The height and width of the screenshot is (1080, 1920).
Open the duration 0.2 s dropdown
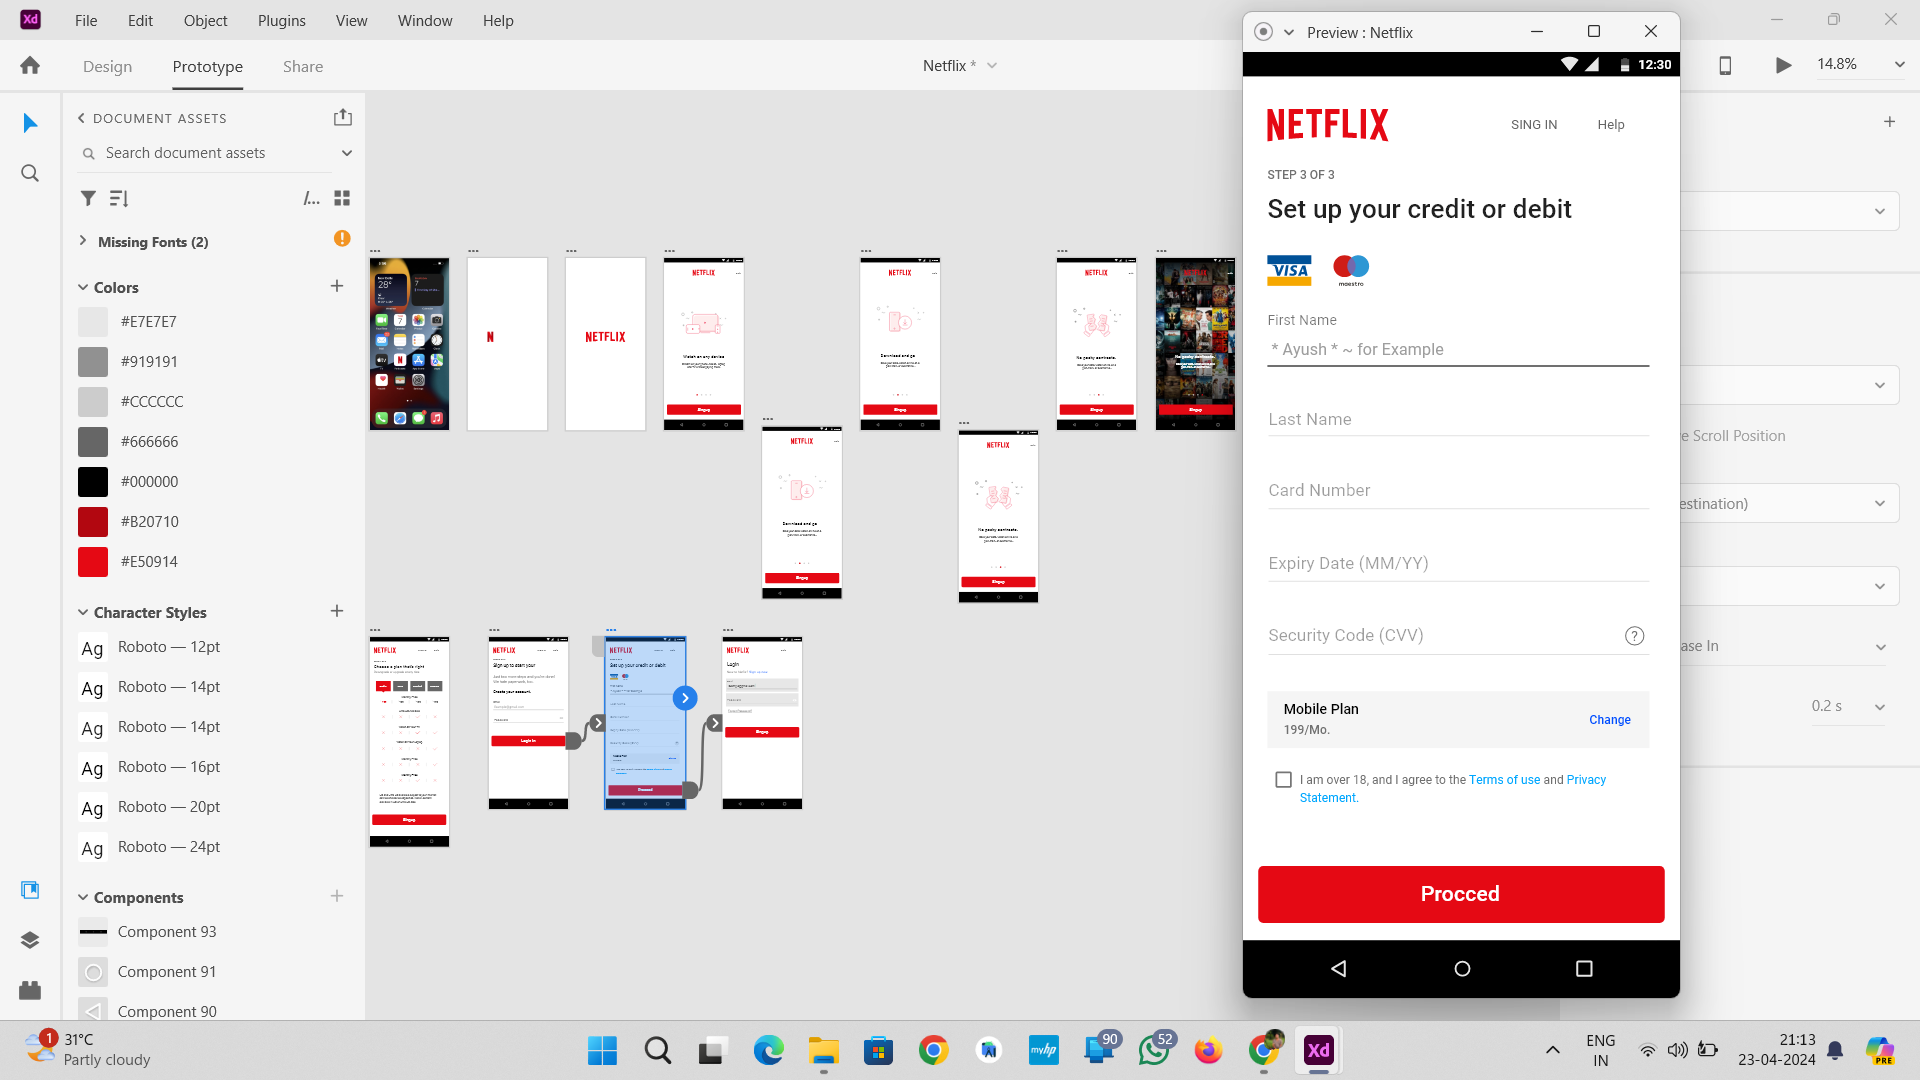coord(1880,707)
